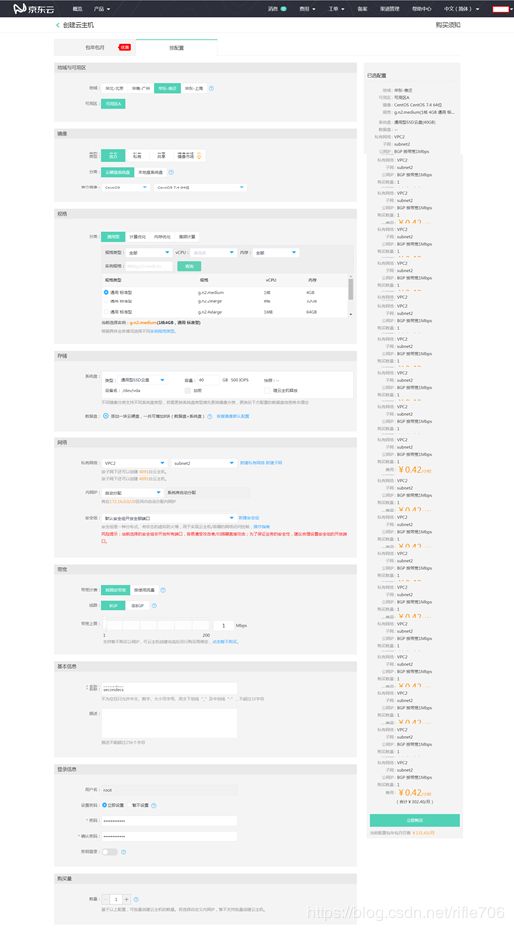Viewport: 514px width, 931px height.
Task: Open help icon beside password setting radios
Action: click(x=154, y=806)
